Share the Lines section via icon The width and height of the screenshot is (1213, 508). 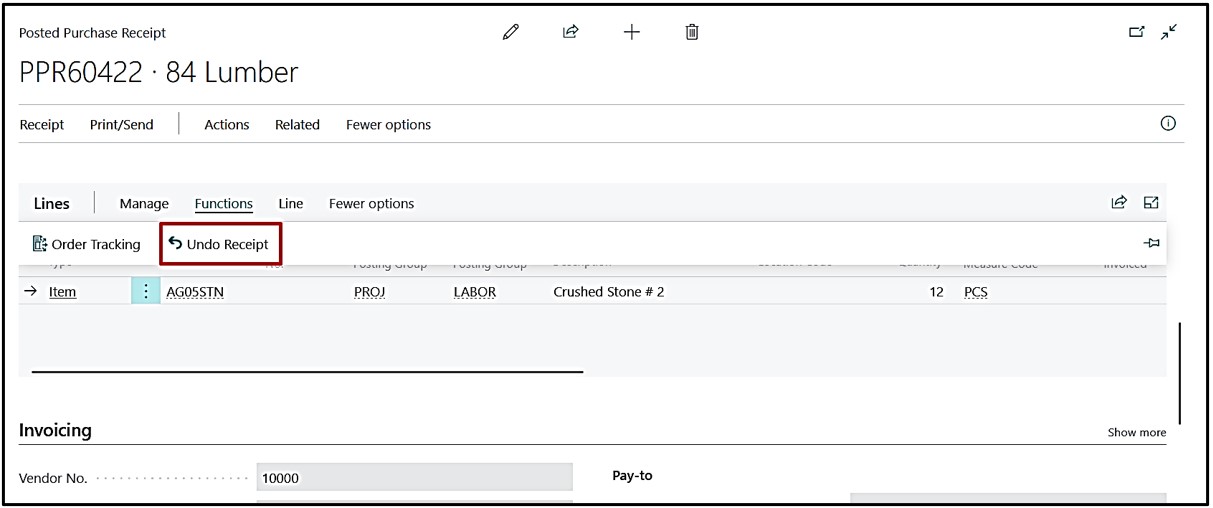pos(1119,203)
